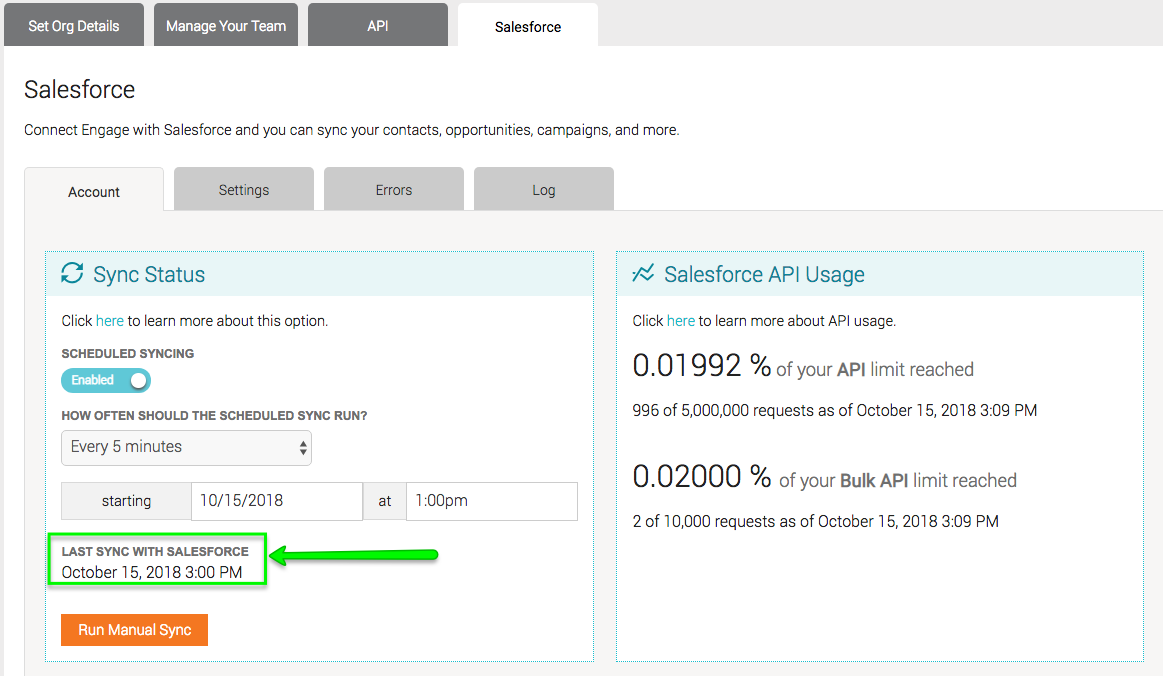
Task: Open the Every 5 minutes dropdown
Action: [x=186, y=447]
